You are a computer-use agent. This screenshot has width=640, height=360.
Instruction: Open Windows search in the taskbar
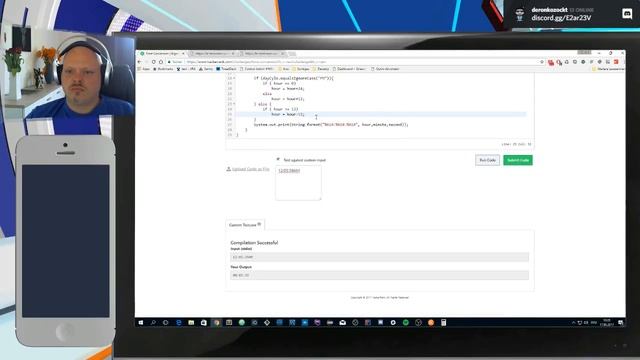tap(153, 322)
